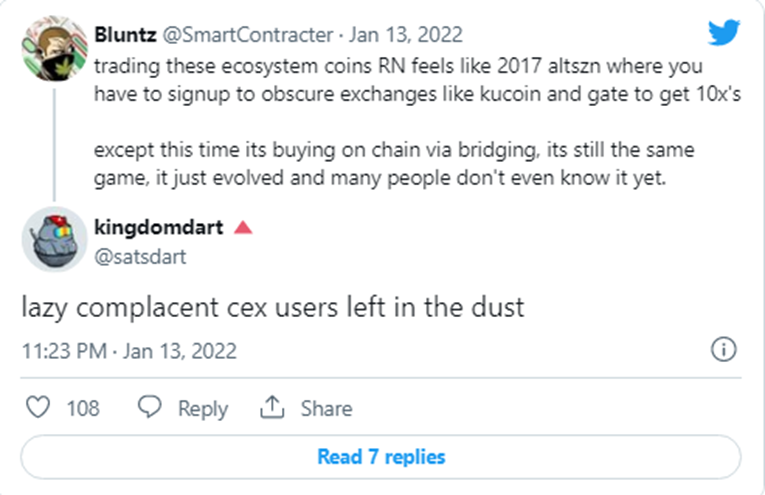The width and height of the screenshot is (765, 495).
Task: Open the 11:23 PM timestamp link
Action: (x=129, y=351)
